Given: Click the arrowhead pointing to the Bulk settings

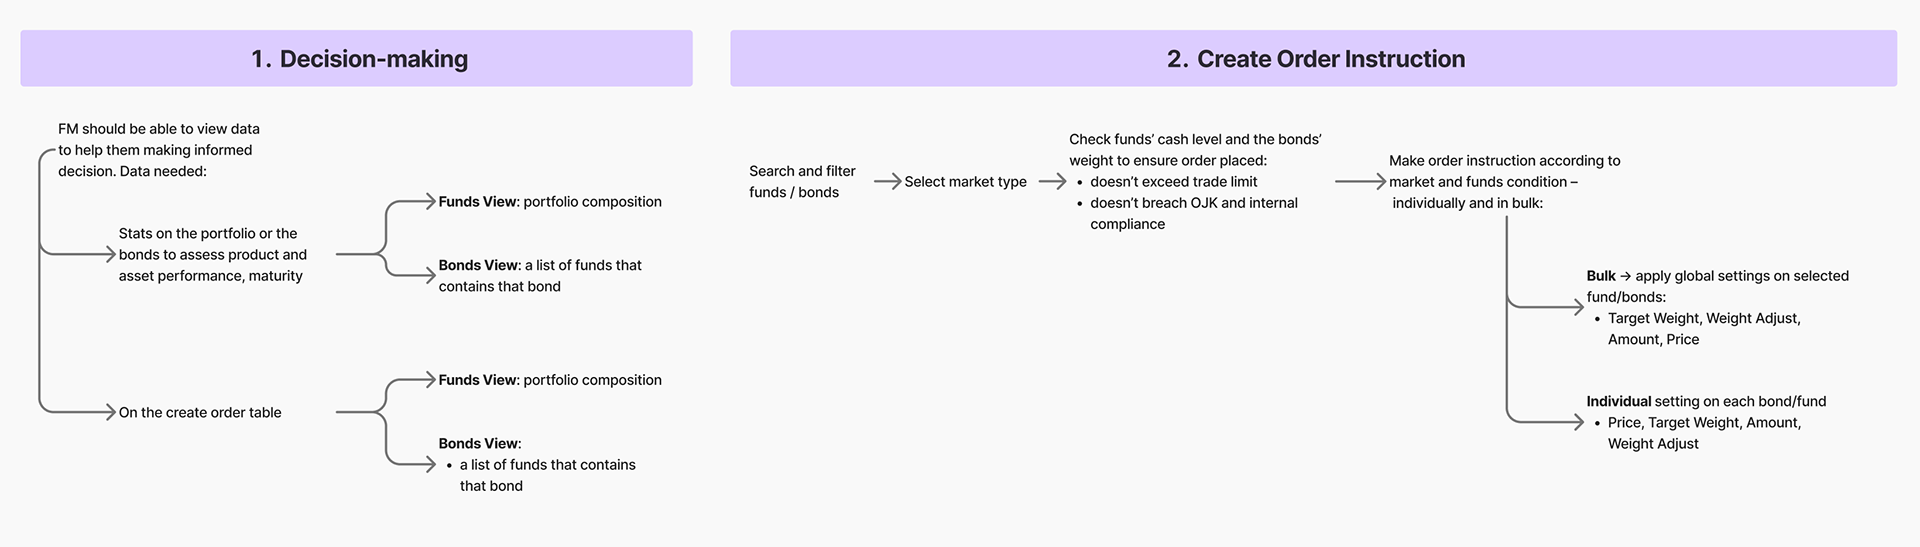Looking at the screenshot, I should pyautogui.click(x=1577, y=307).
